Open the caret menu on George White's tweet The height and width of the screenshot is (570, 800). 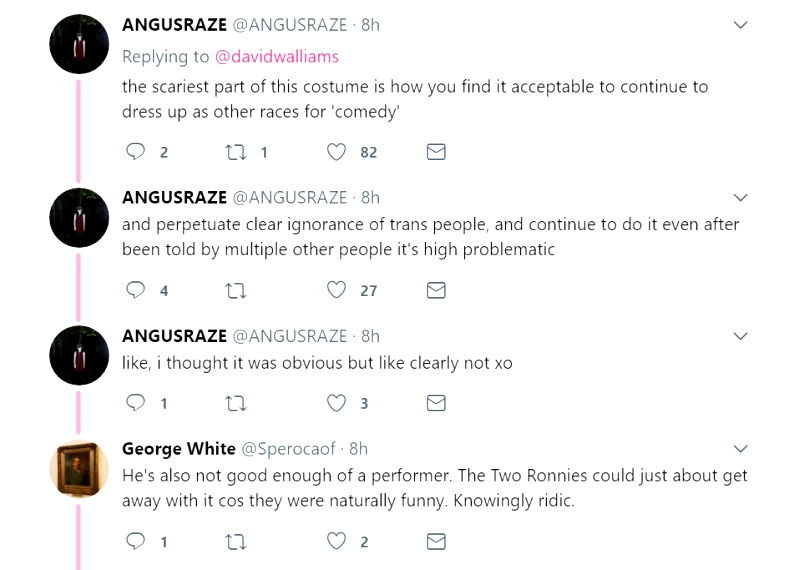(x=741, y=448)
